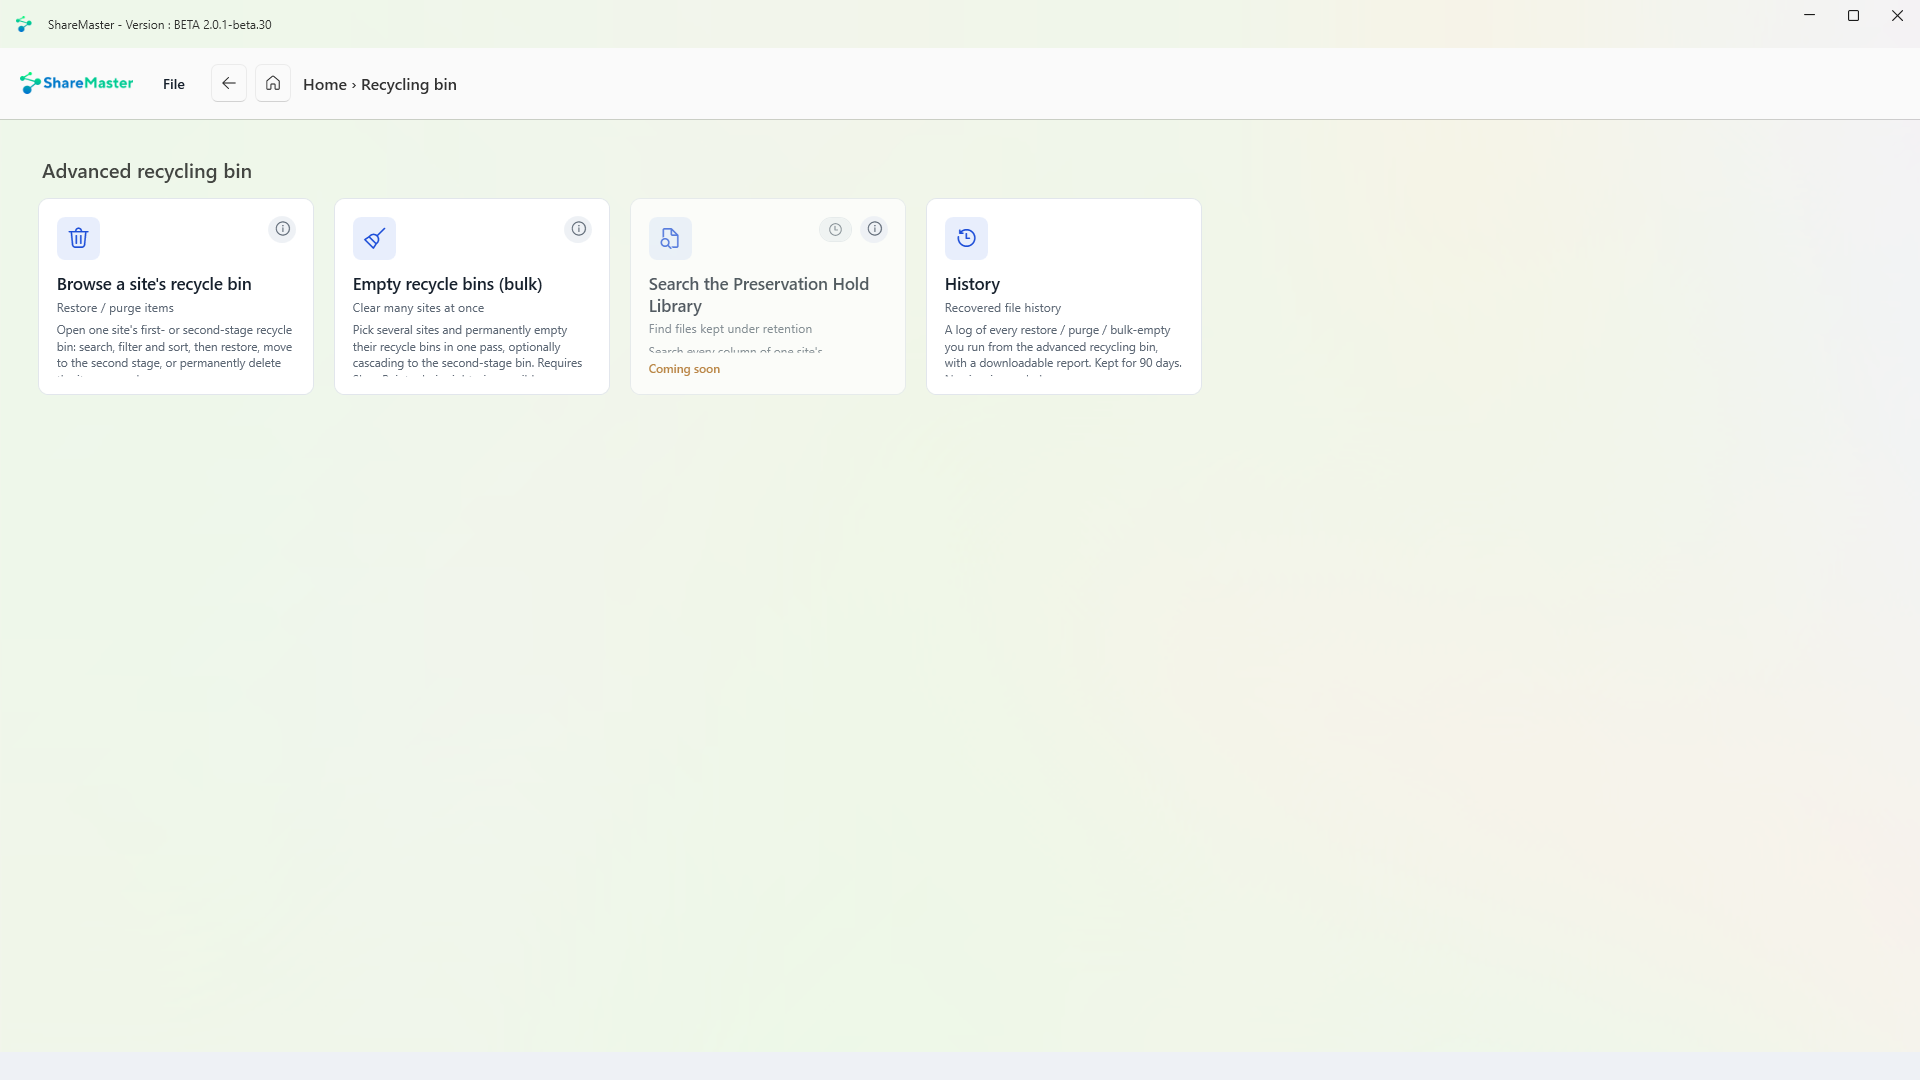The width and height of the screenshot is (1920, 1080).
Task: Click the Advanced recycling bin heading
Action: pyautogui.click(x=147, y=171)
